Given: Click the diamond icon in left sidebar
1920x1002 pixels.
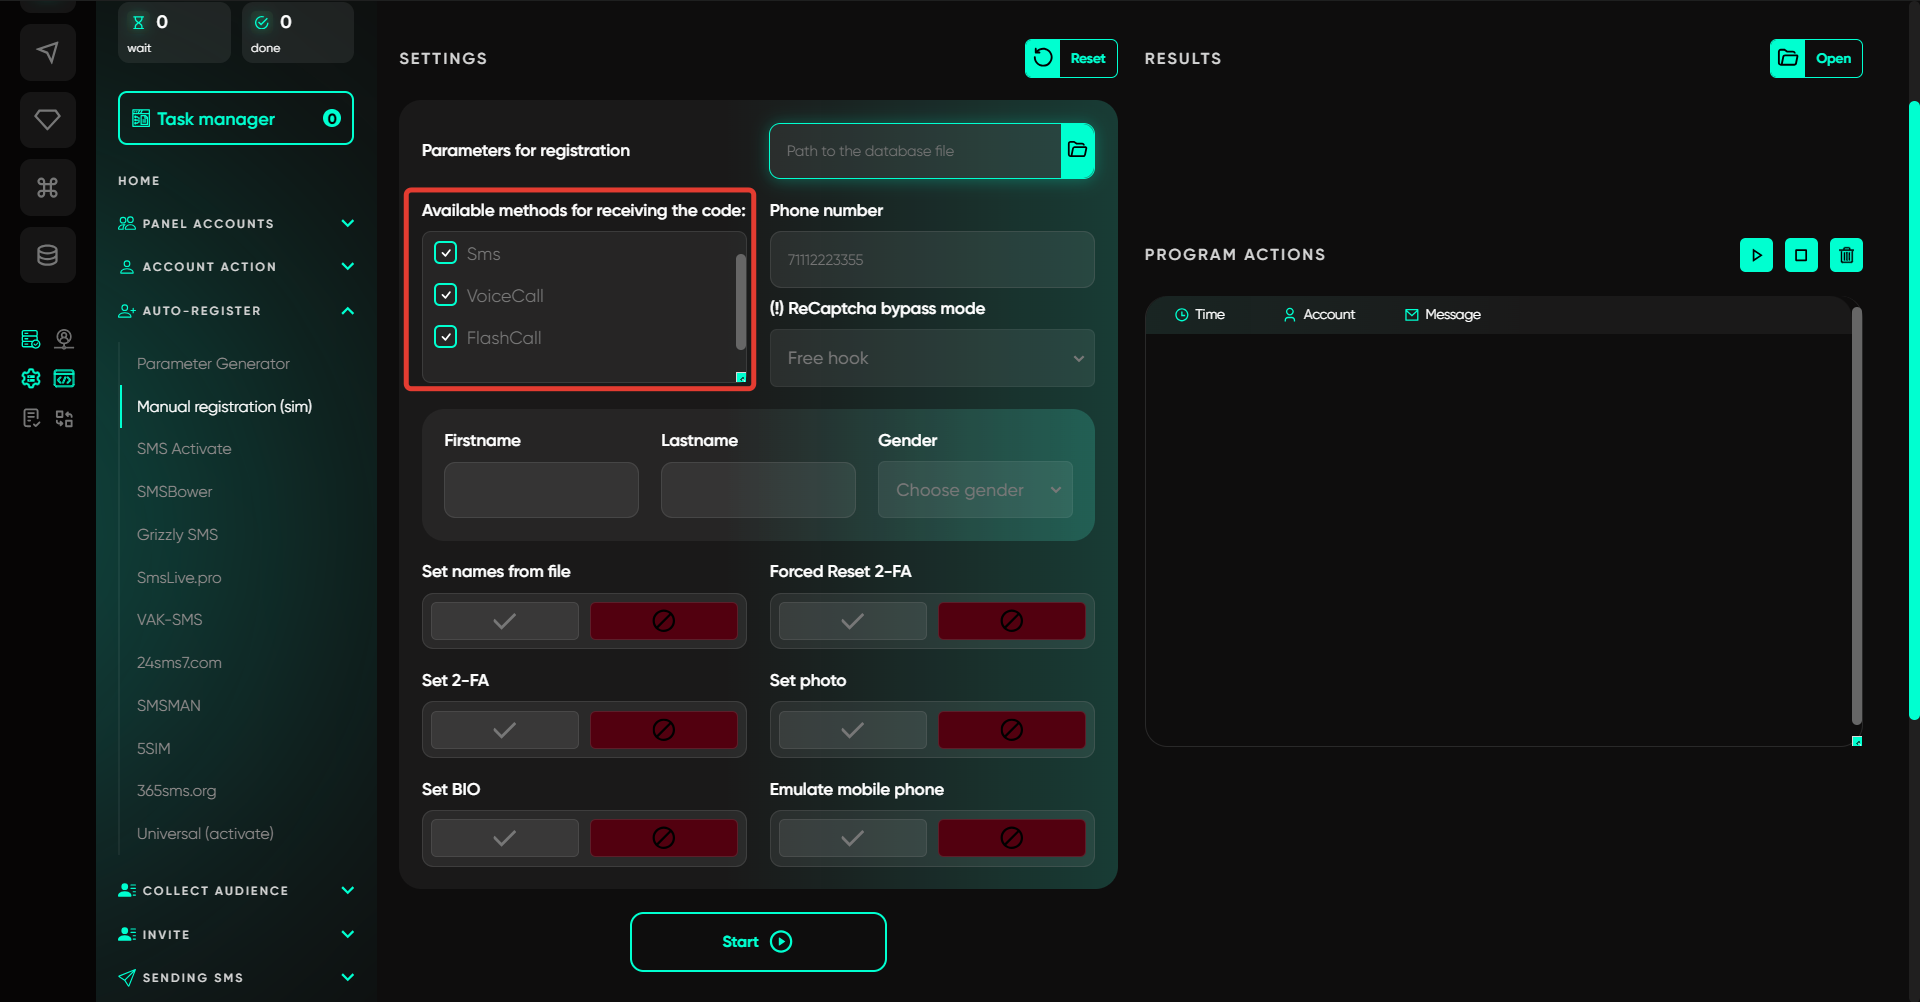Looking at the screenshot, I should (x=47, y=120).
